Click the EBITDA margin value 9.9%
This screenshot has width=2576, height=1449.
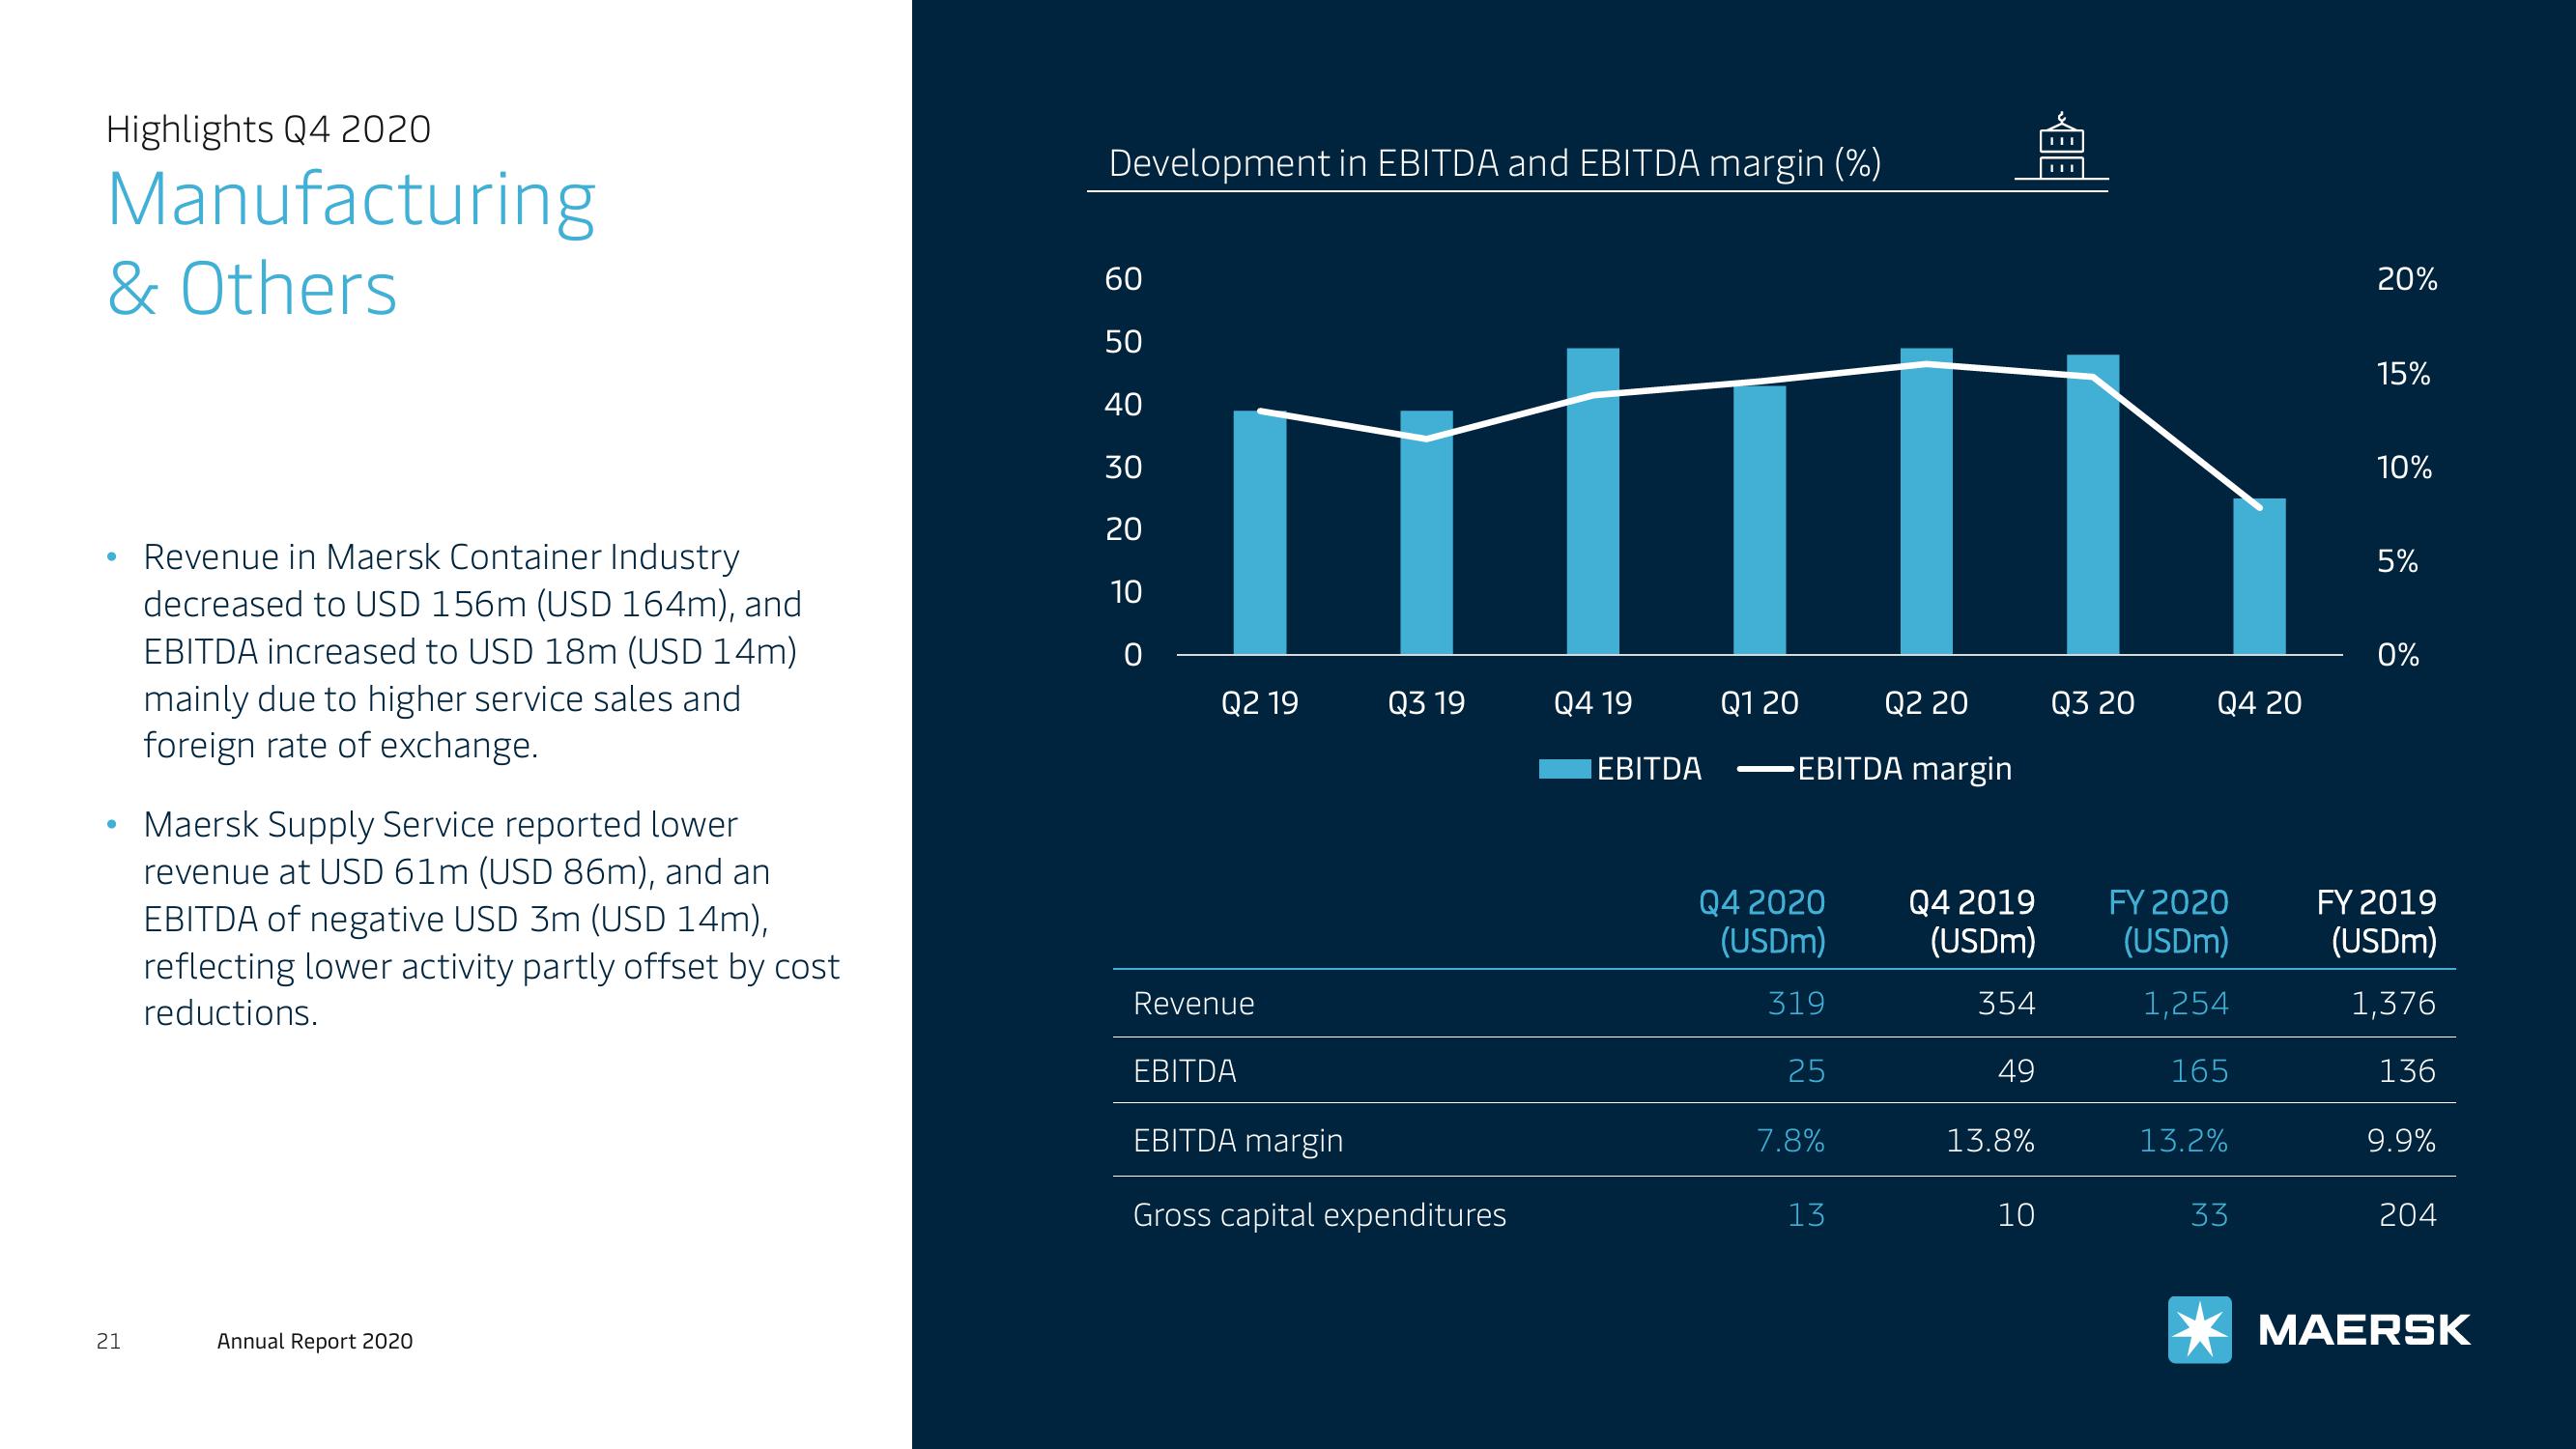(2402, 1141)
